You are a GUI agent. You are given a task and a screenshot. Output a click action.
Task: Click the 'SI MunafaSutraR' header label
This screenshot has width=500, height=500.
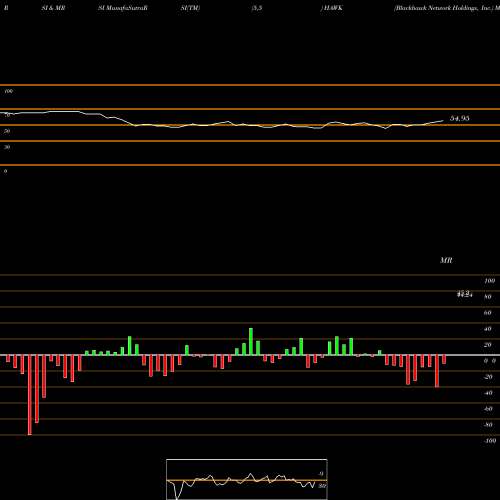[123, 8]
